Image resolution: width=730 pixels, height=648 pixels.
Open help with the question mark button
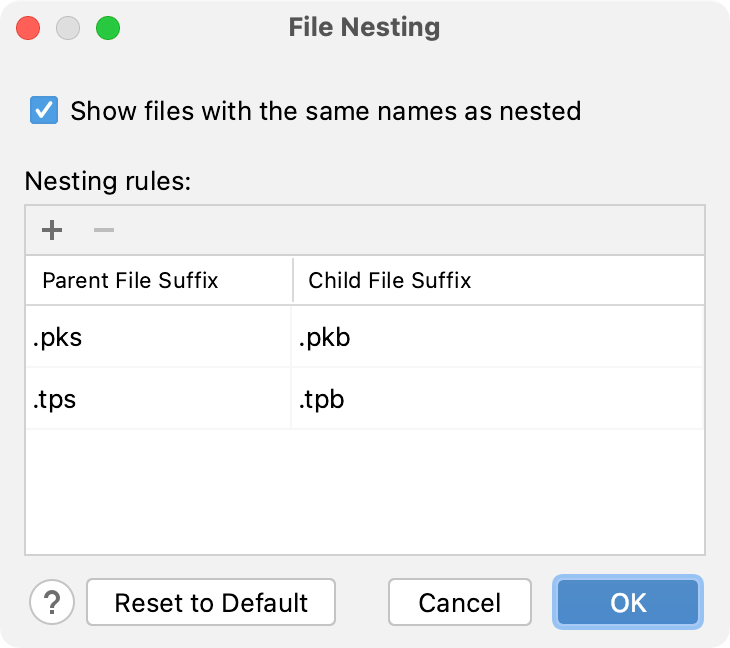[x=52, y=602]
